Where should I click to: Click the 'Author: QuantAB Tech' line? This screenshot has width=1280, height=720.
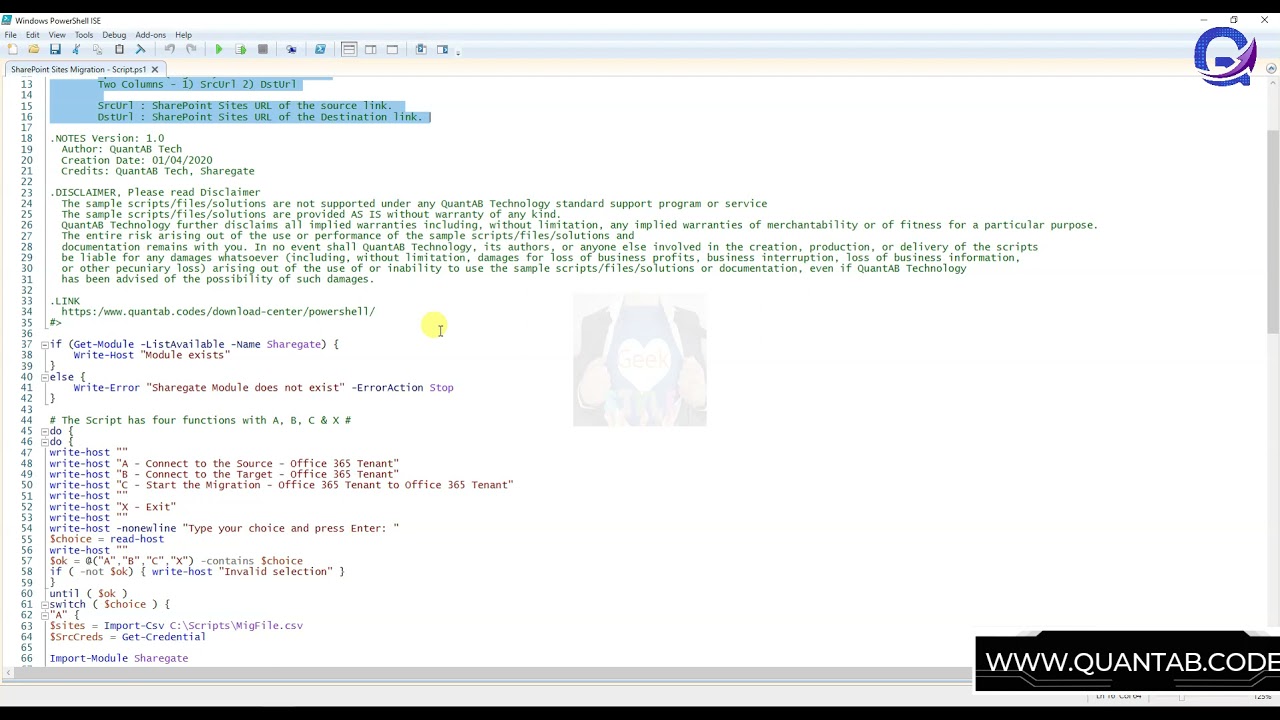pyautogui.click(x=121, y=149)
